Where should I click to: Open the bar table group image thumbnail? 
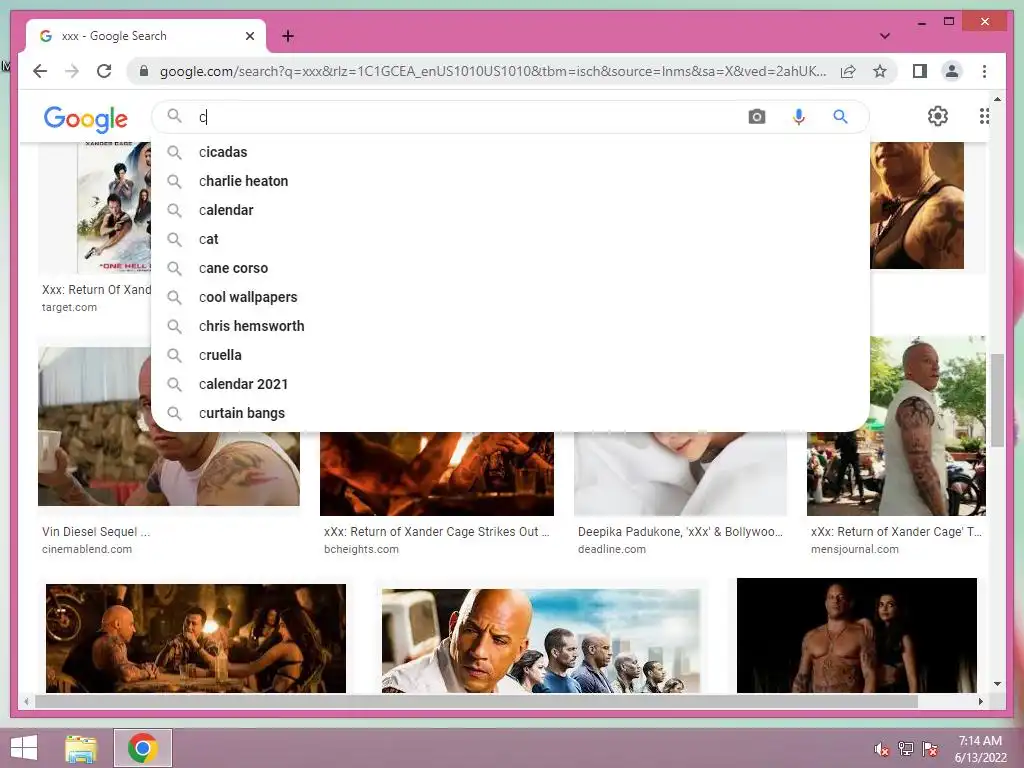click(196, 638)
